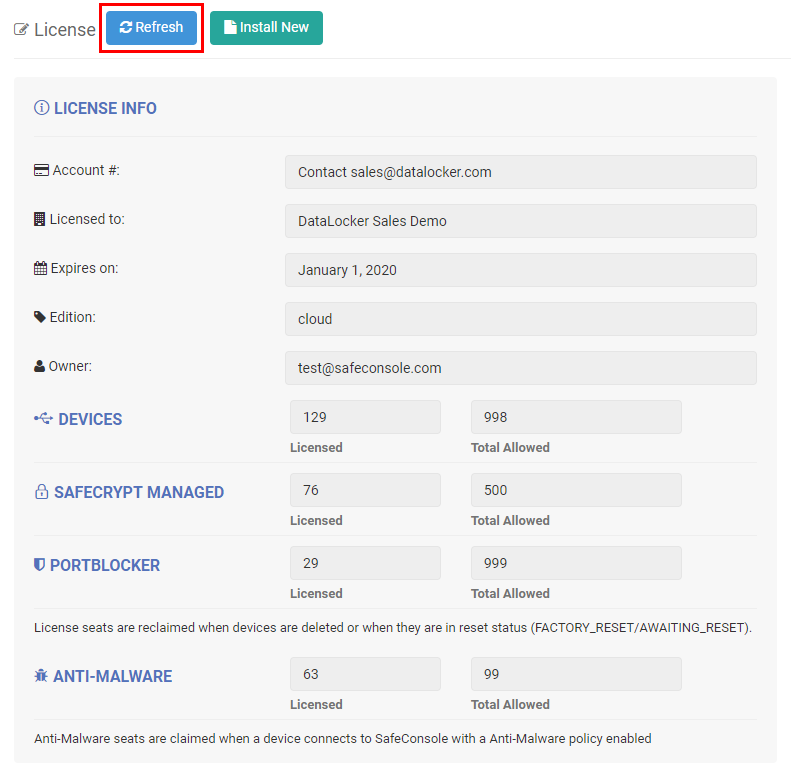
Task: Click the Licensed to building icon
Action: click(39, 219)
